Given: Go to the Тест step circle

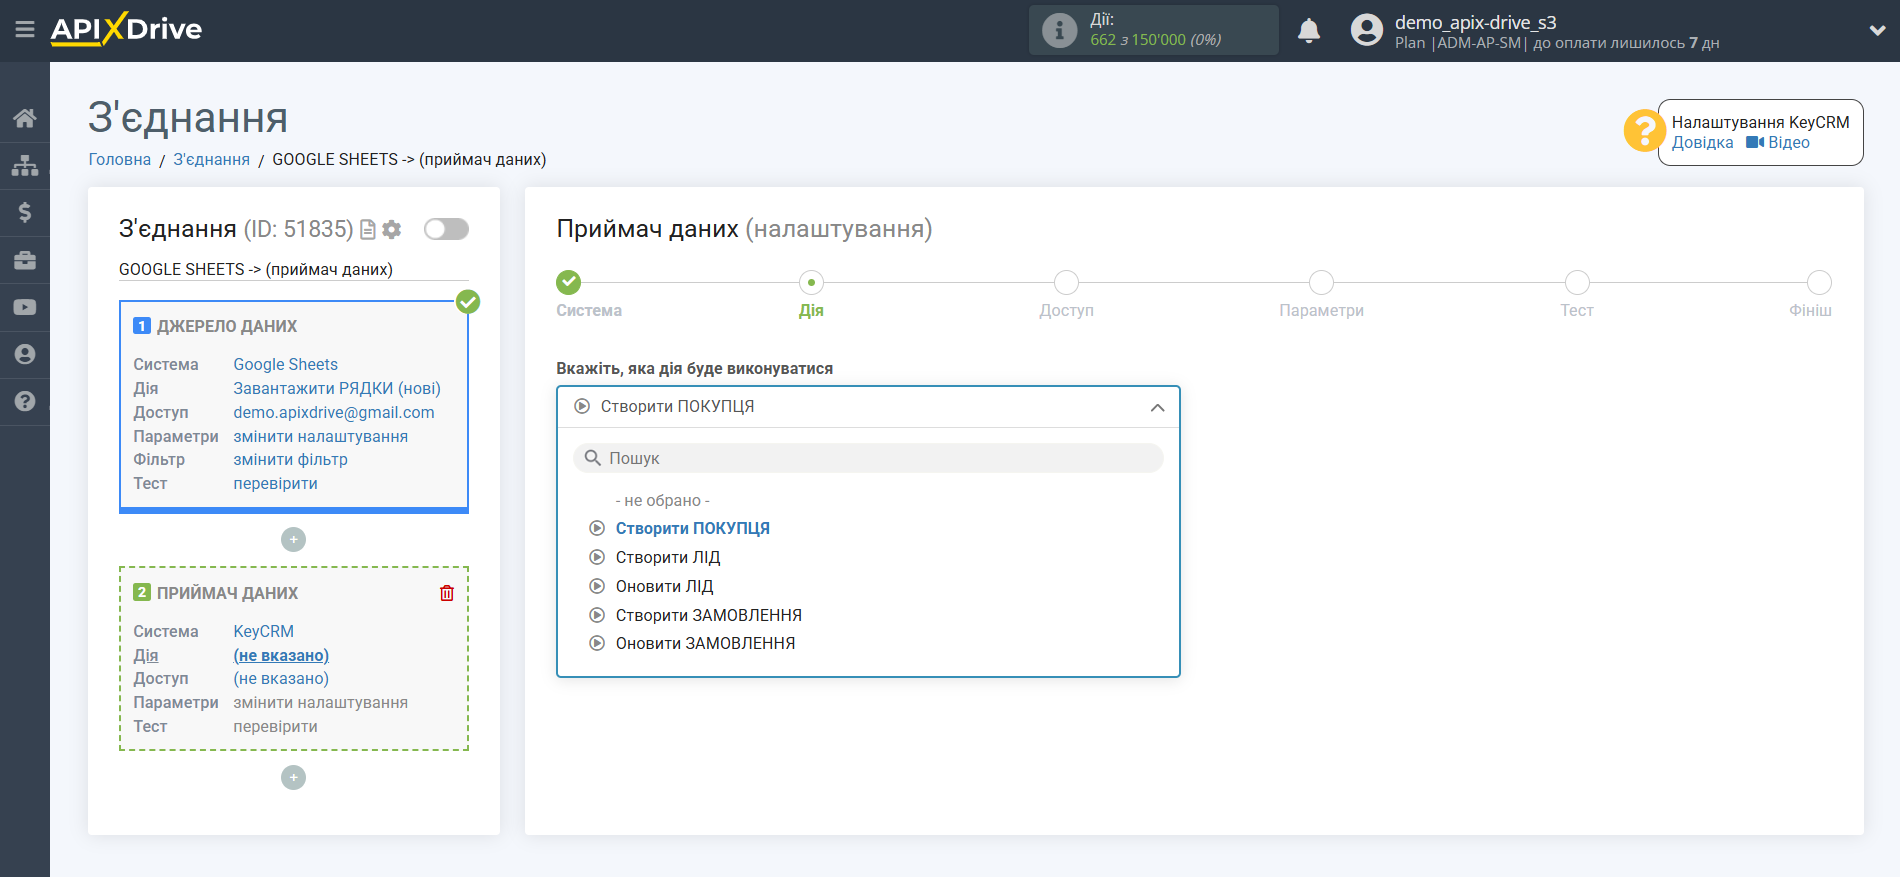Looking at the screenshot, I should pos(1577,282).
